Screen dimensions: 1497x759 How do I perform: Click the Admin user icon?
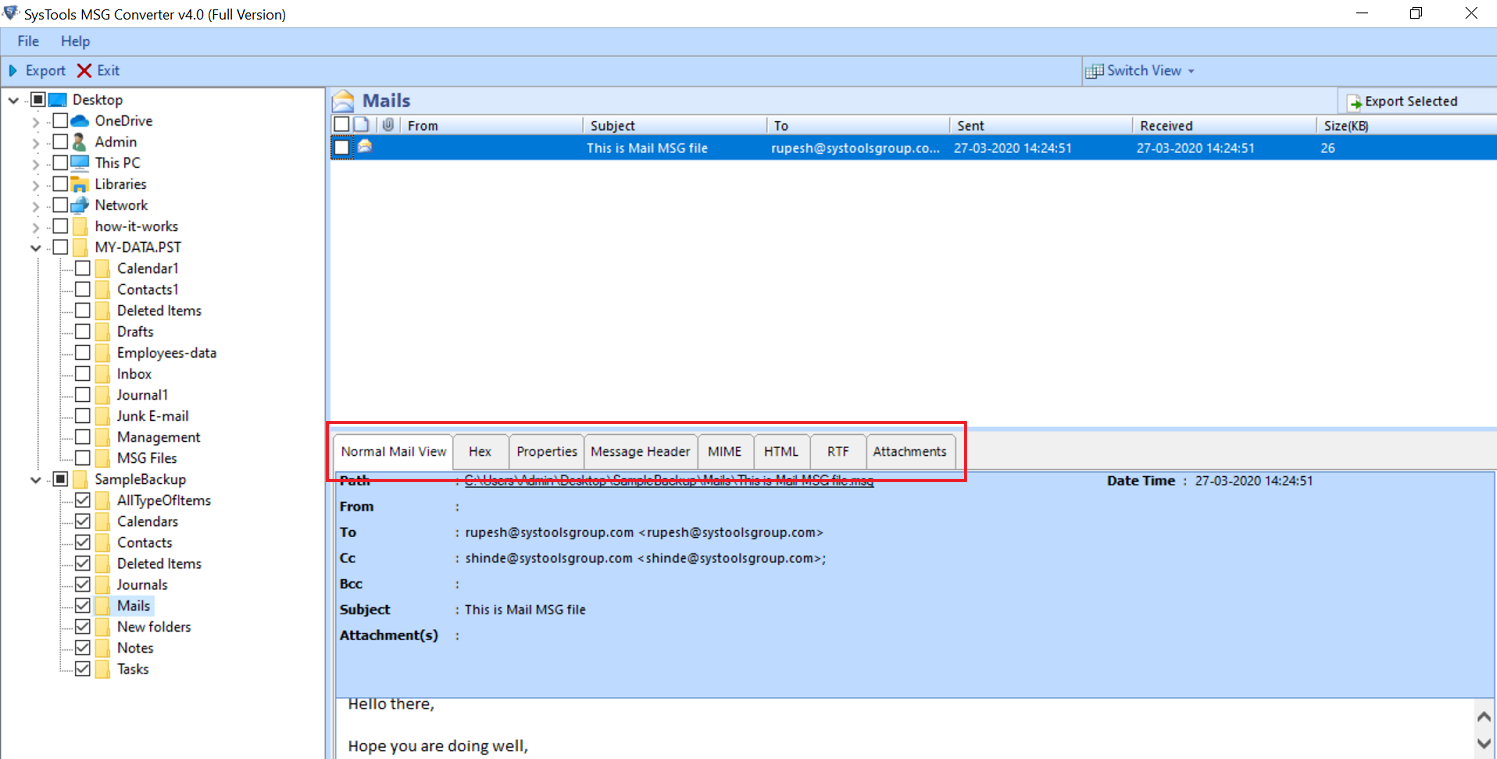pos(80,142)
